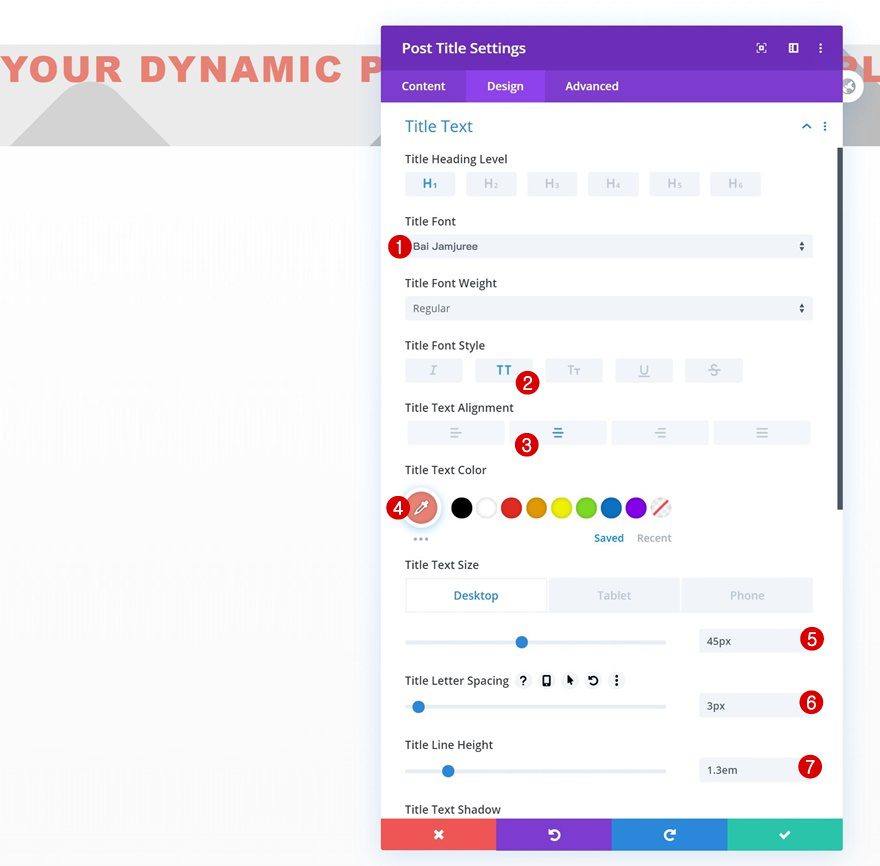Screen dimensions: 880x866
Task: Reset Title Letter Spacing with undo icon
Action: pyautogui.click(x=593, y=681)
